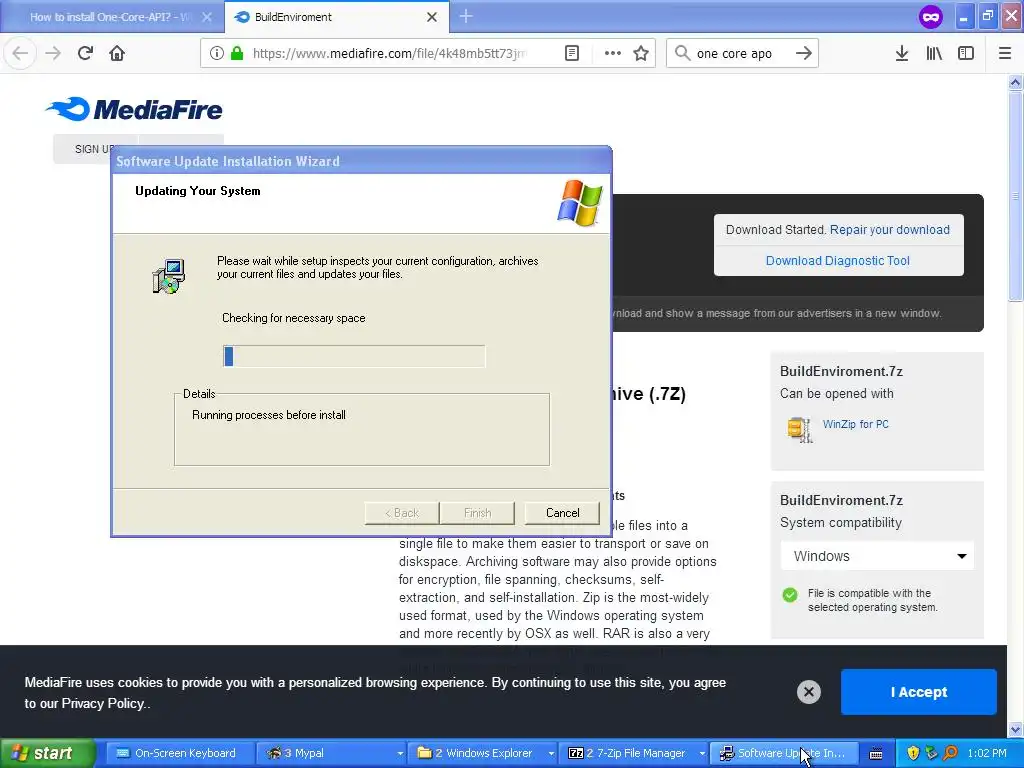Click the security shield tray icon

913,753
